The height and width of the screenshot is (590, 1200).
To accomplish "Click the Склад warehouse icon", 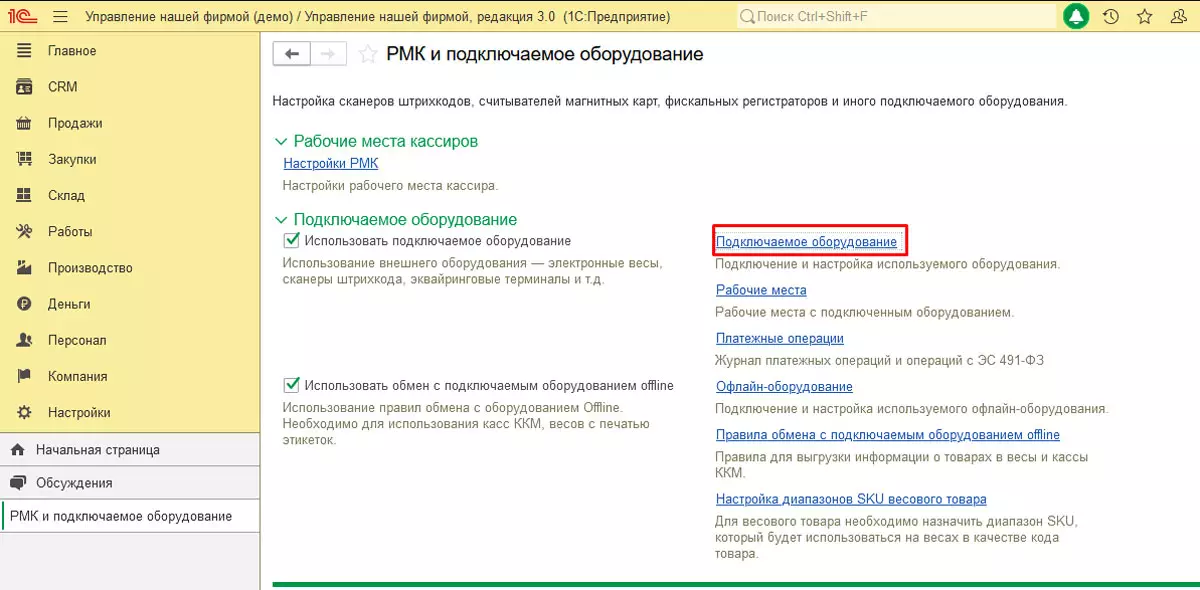I will [x=25, y=195].
